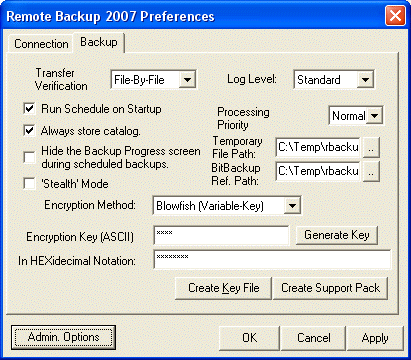This screenshot has height=360, width=411.
Task: Browse for Temporary File Path
Action: point(371,147)
